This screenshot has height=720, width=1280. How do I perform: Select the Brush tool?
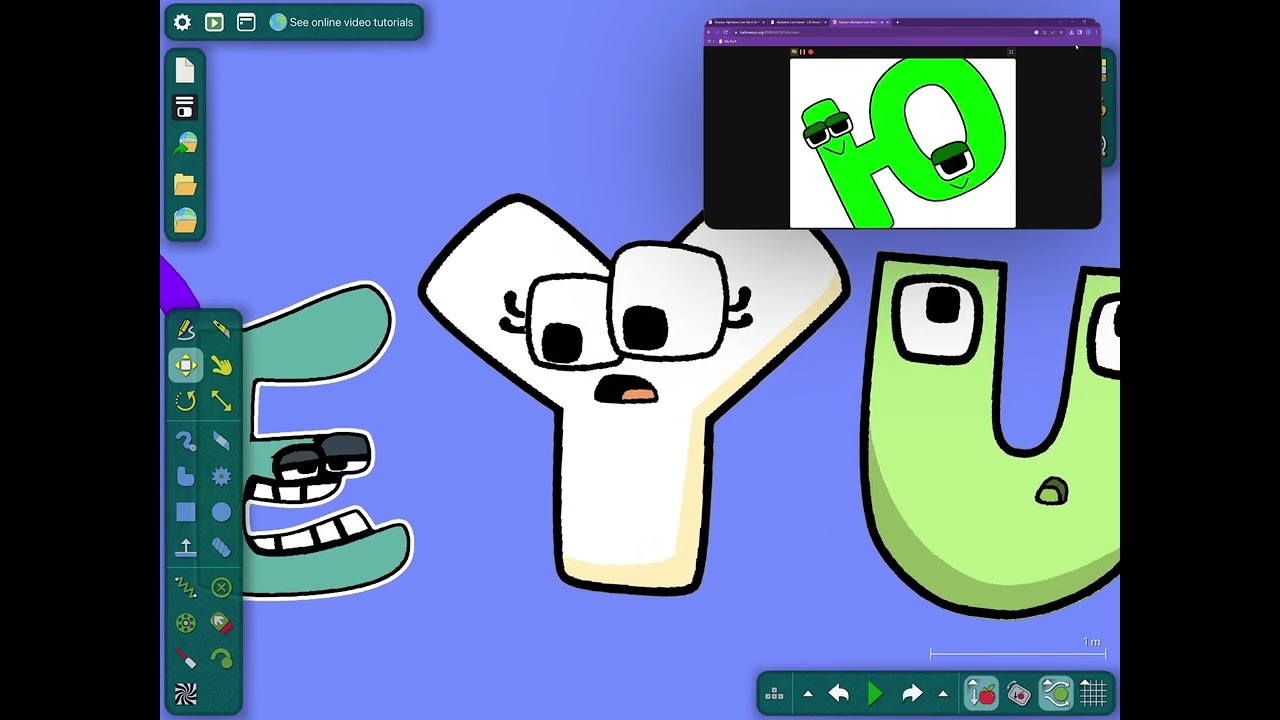pos(186,441)
